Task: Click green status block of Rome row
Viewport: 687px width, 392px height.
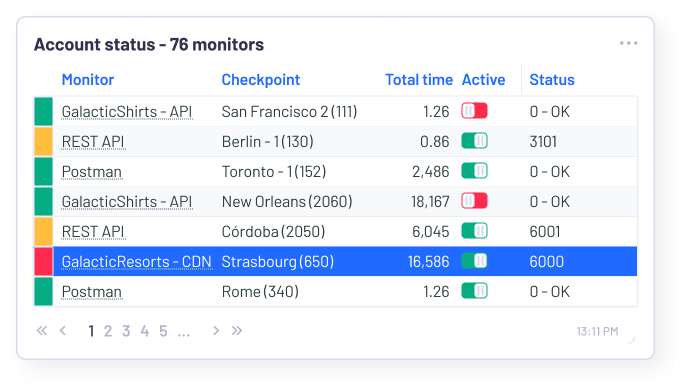Action: click(43, 292)
